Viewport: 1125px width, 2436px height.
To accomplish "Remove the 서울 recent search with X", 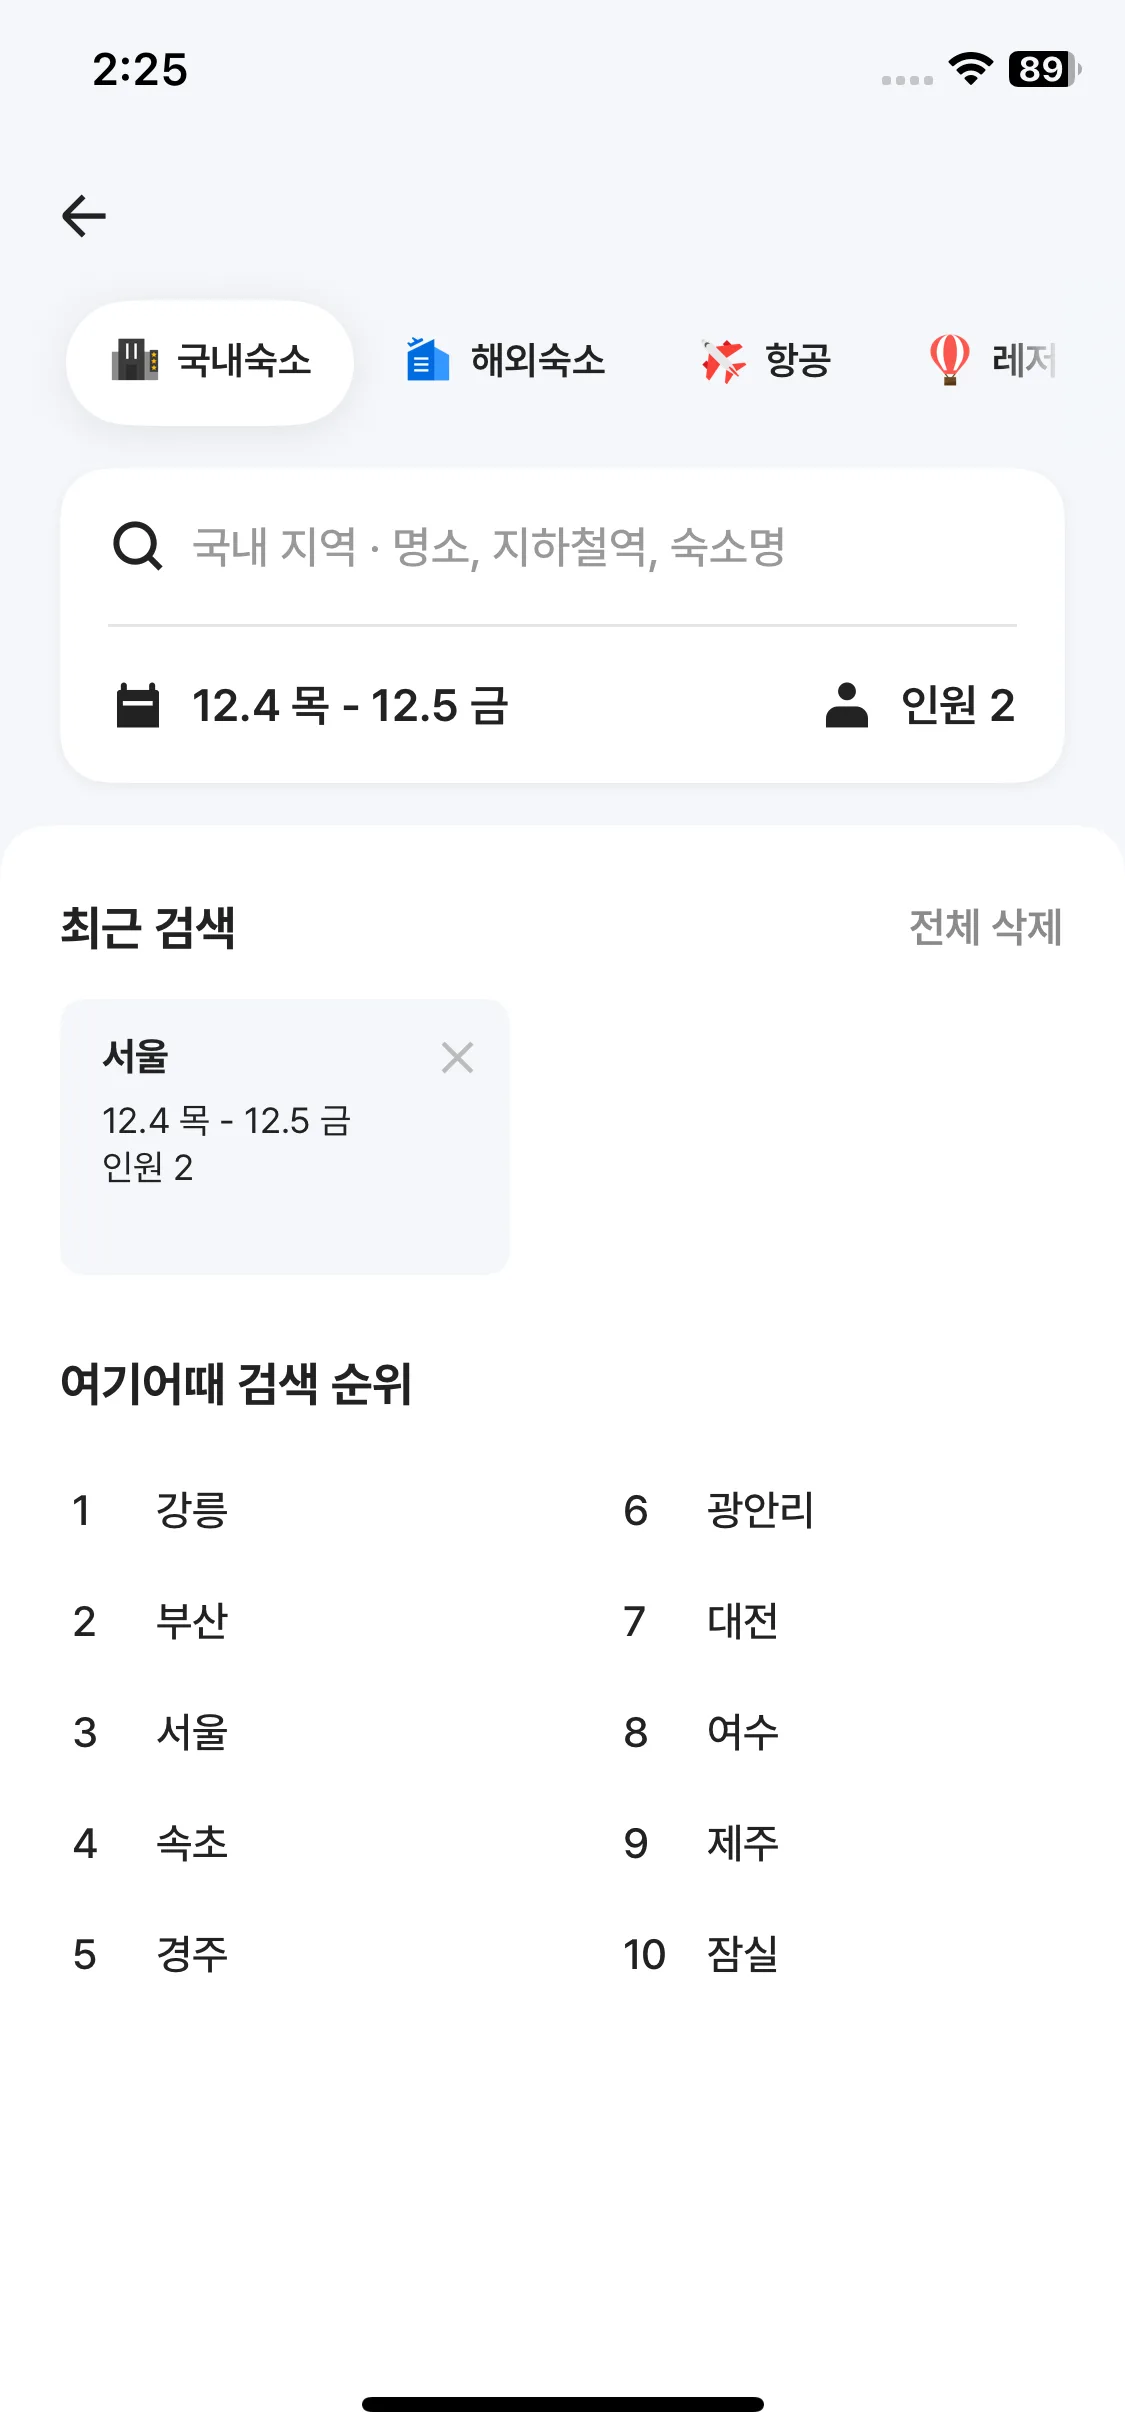I will 457,1058.
